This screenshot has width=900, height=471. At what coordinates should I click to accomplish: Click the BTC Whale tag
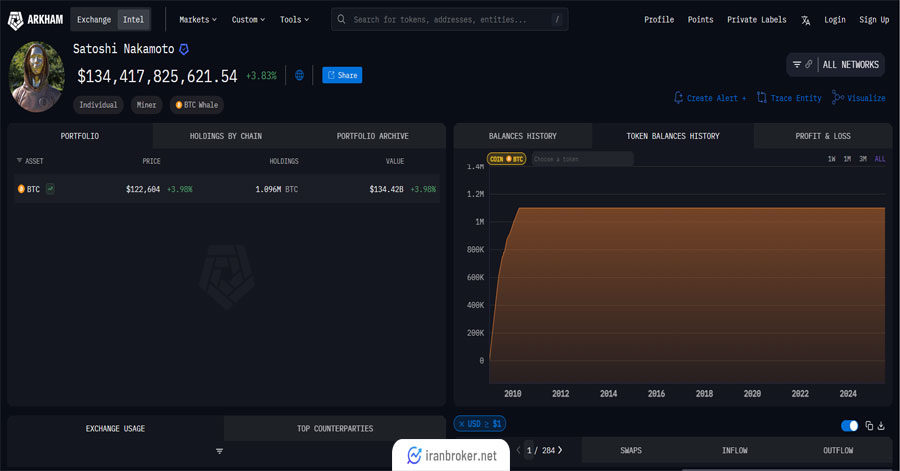click(196, 105)
